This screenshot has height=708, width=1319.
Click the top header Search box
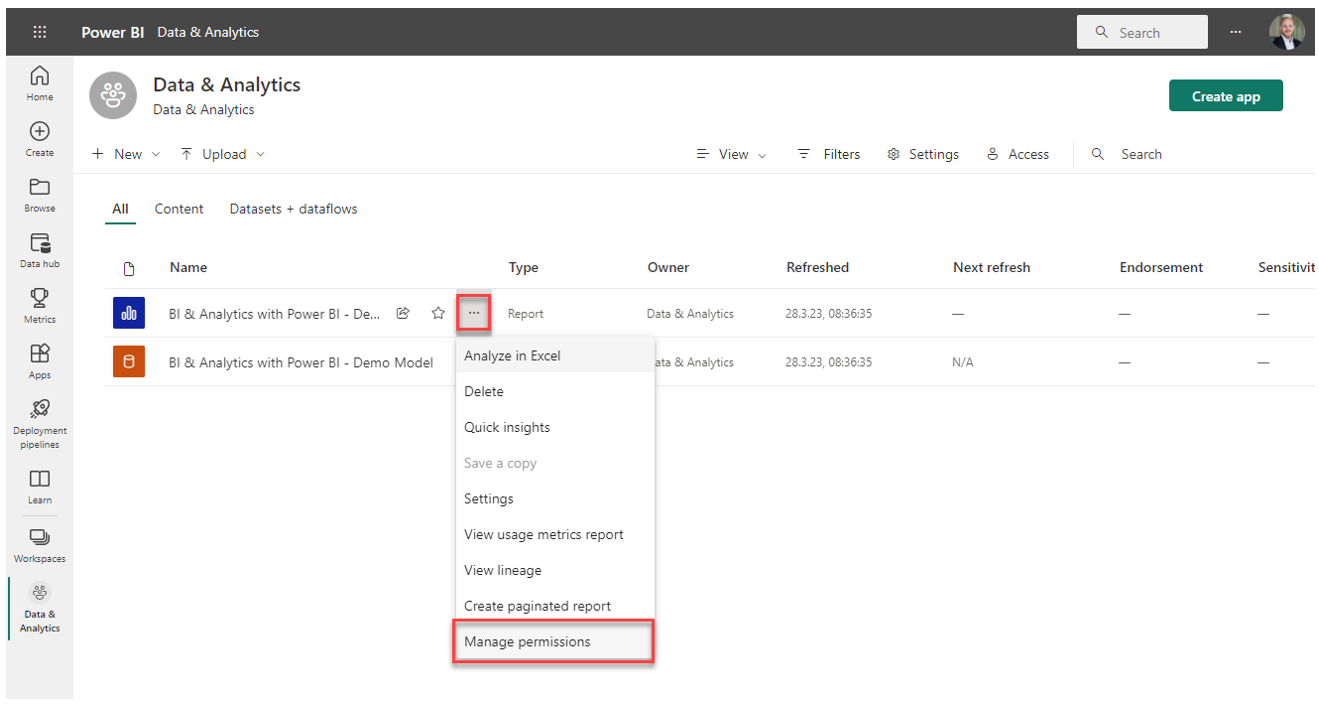tap(1142, 32)
